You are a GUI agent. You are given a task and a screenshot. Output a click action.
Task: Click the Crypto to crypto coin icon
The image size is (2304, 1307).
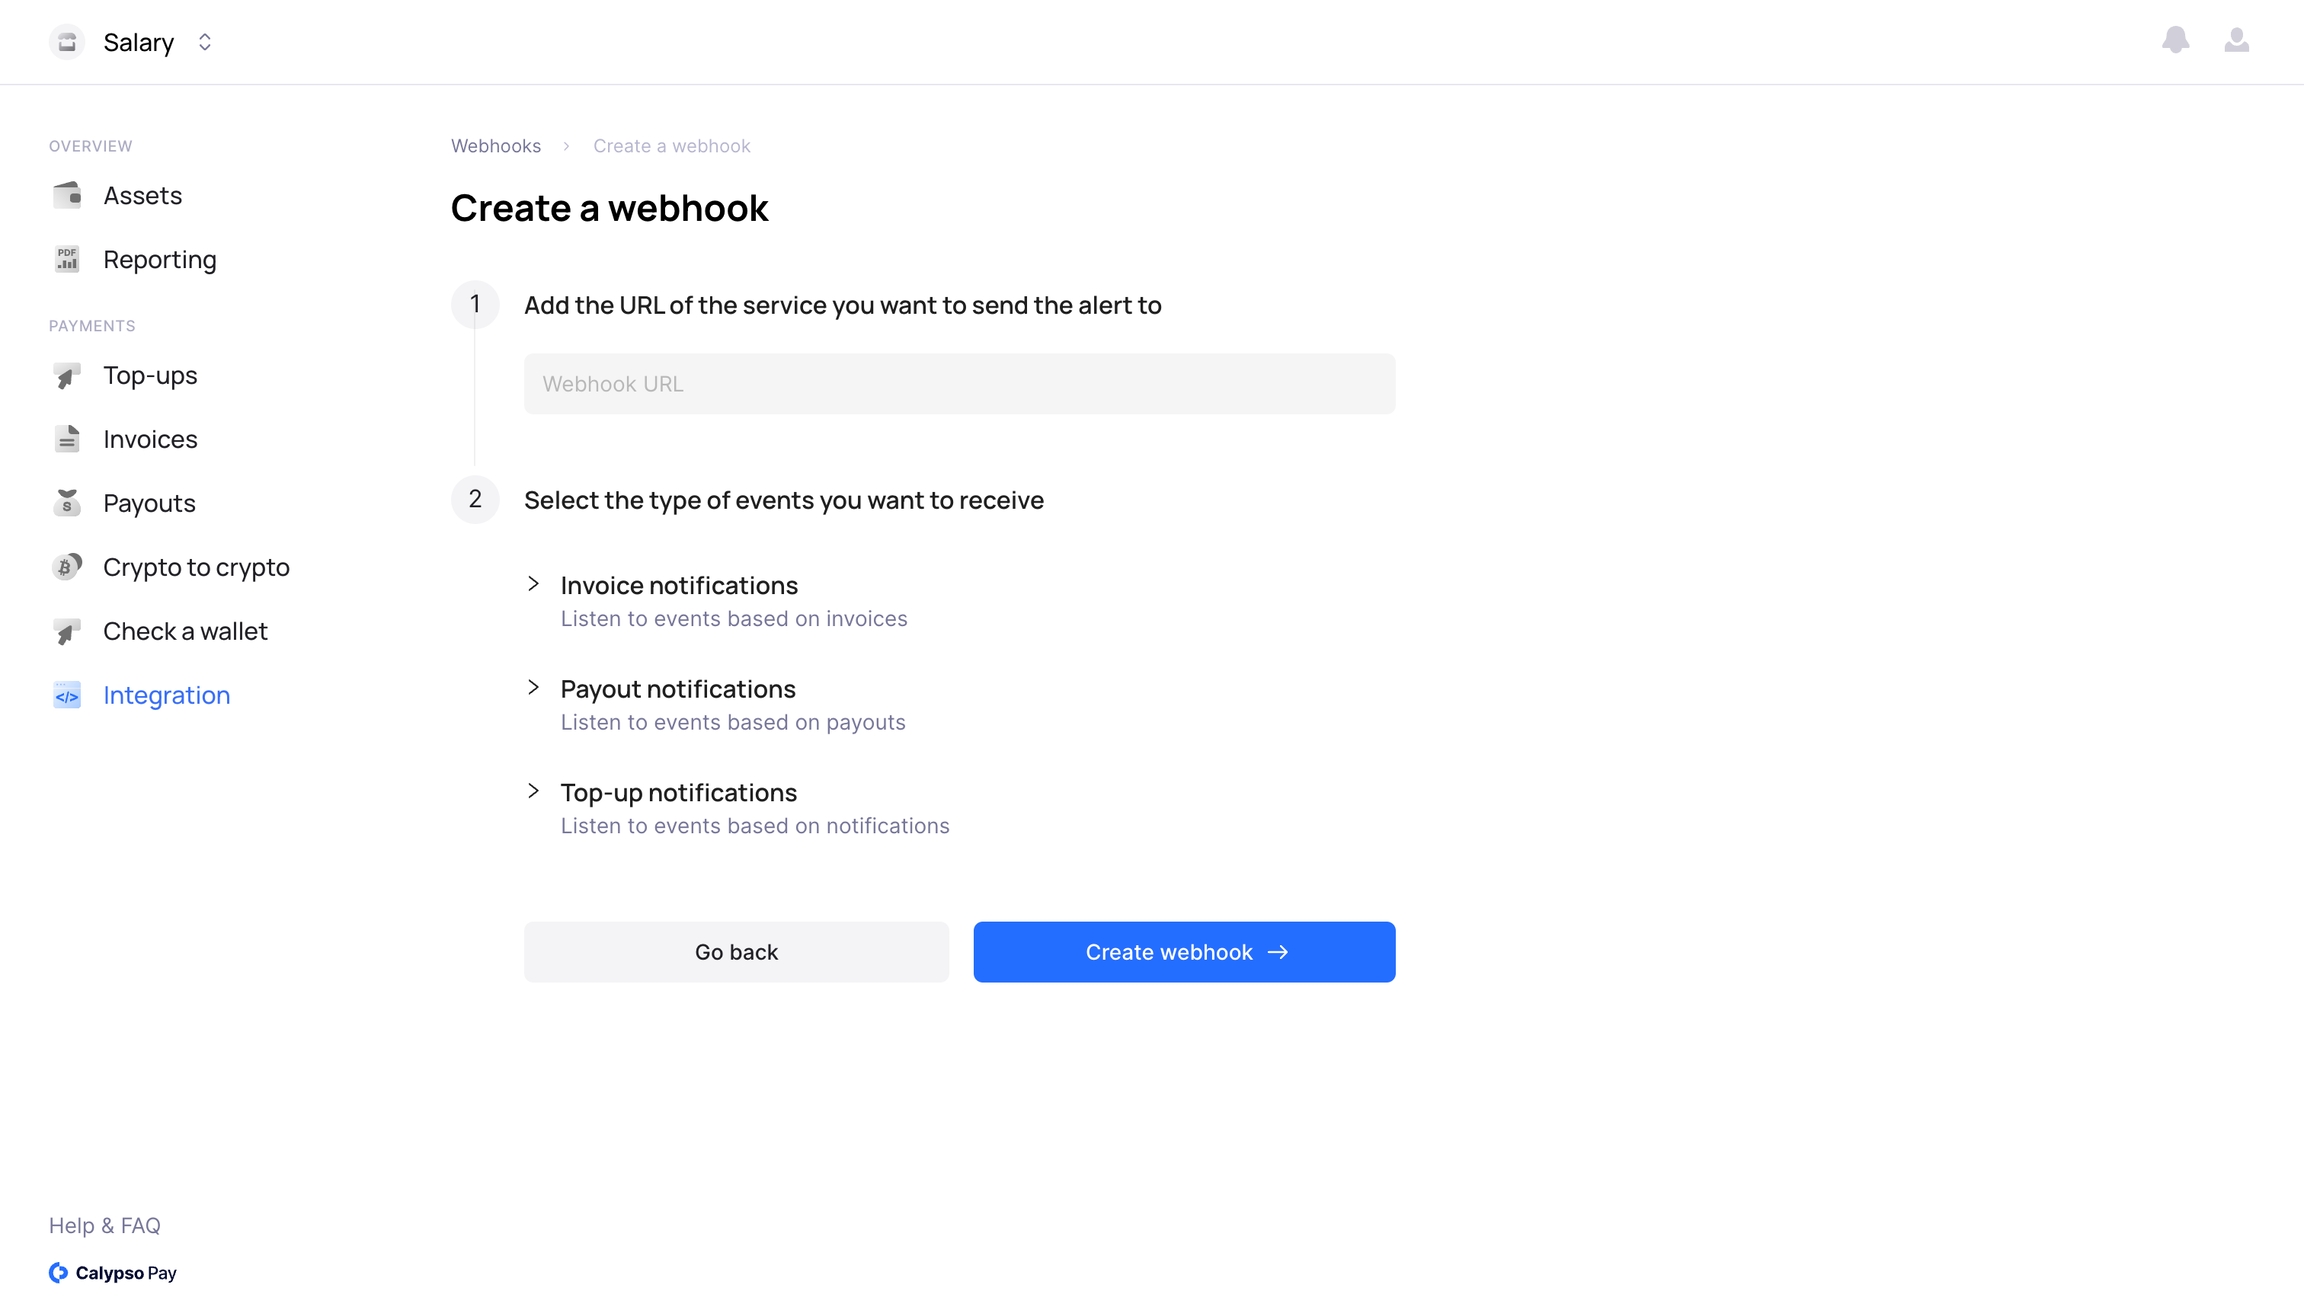tap(67, 567)
